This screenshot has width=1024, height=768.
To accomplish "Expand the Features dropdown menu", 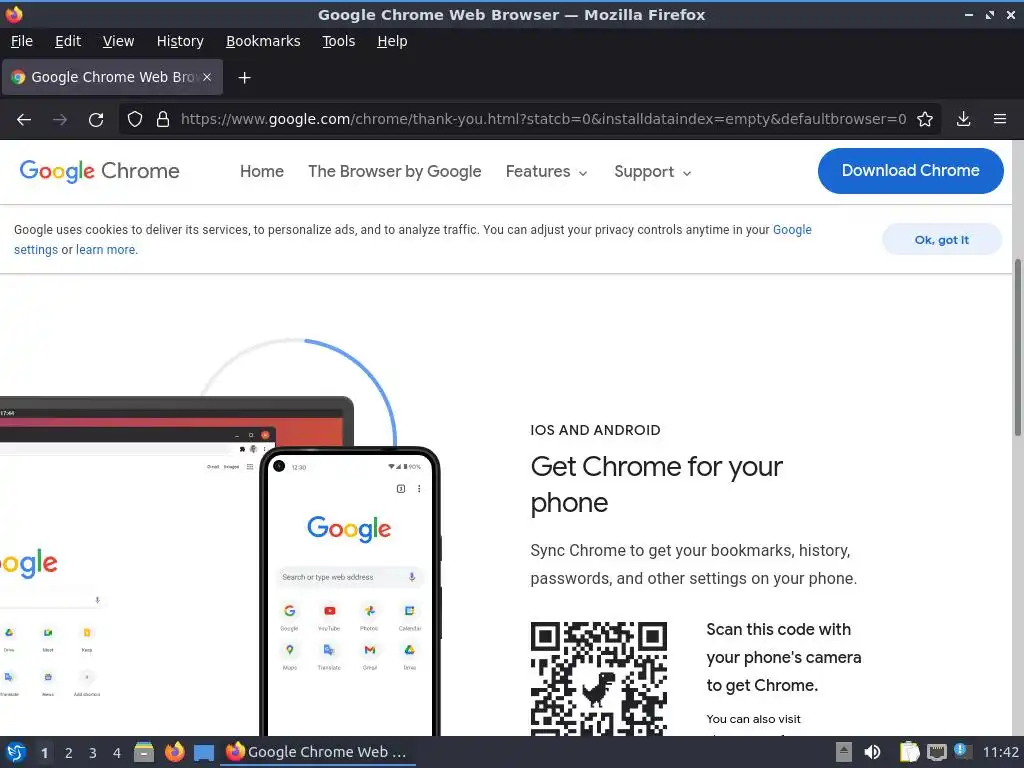I will 547,172.
